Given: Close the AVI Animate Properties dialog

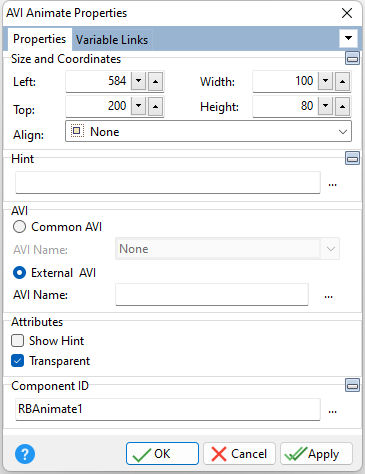Looking at the screenshot, I should point(347,13).
